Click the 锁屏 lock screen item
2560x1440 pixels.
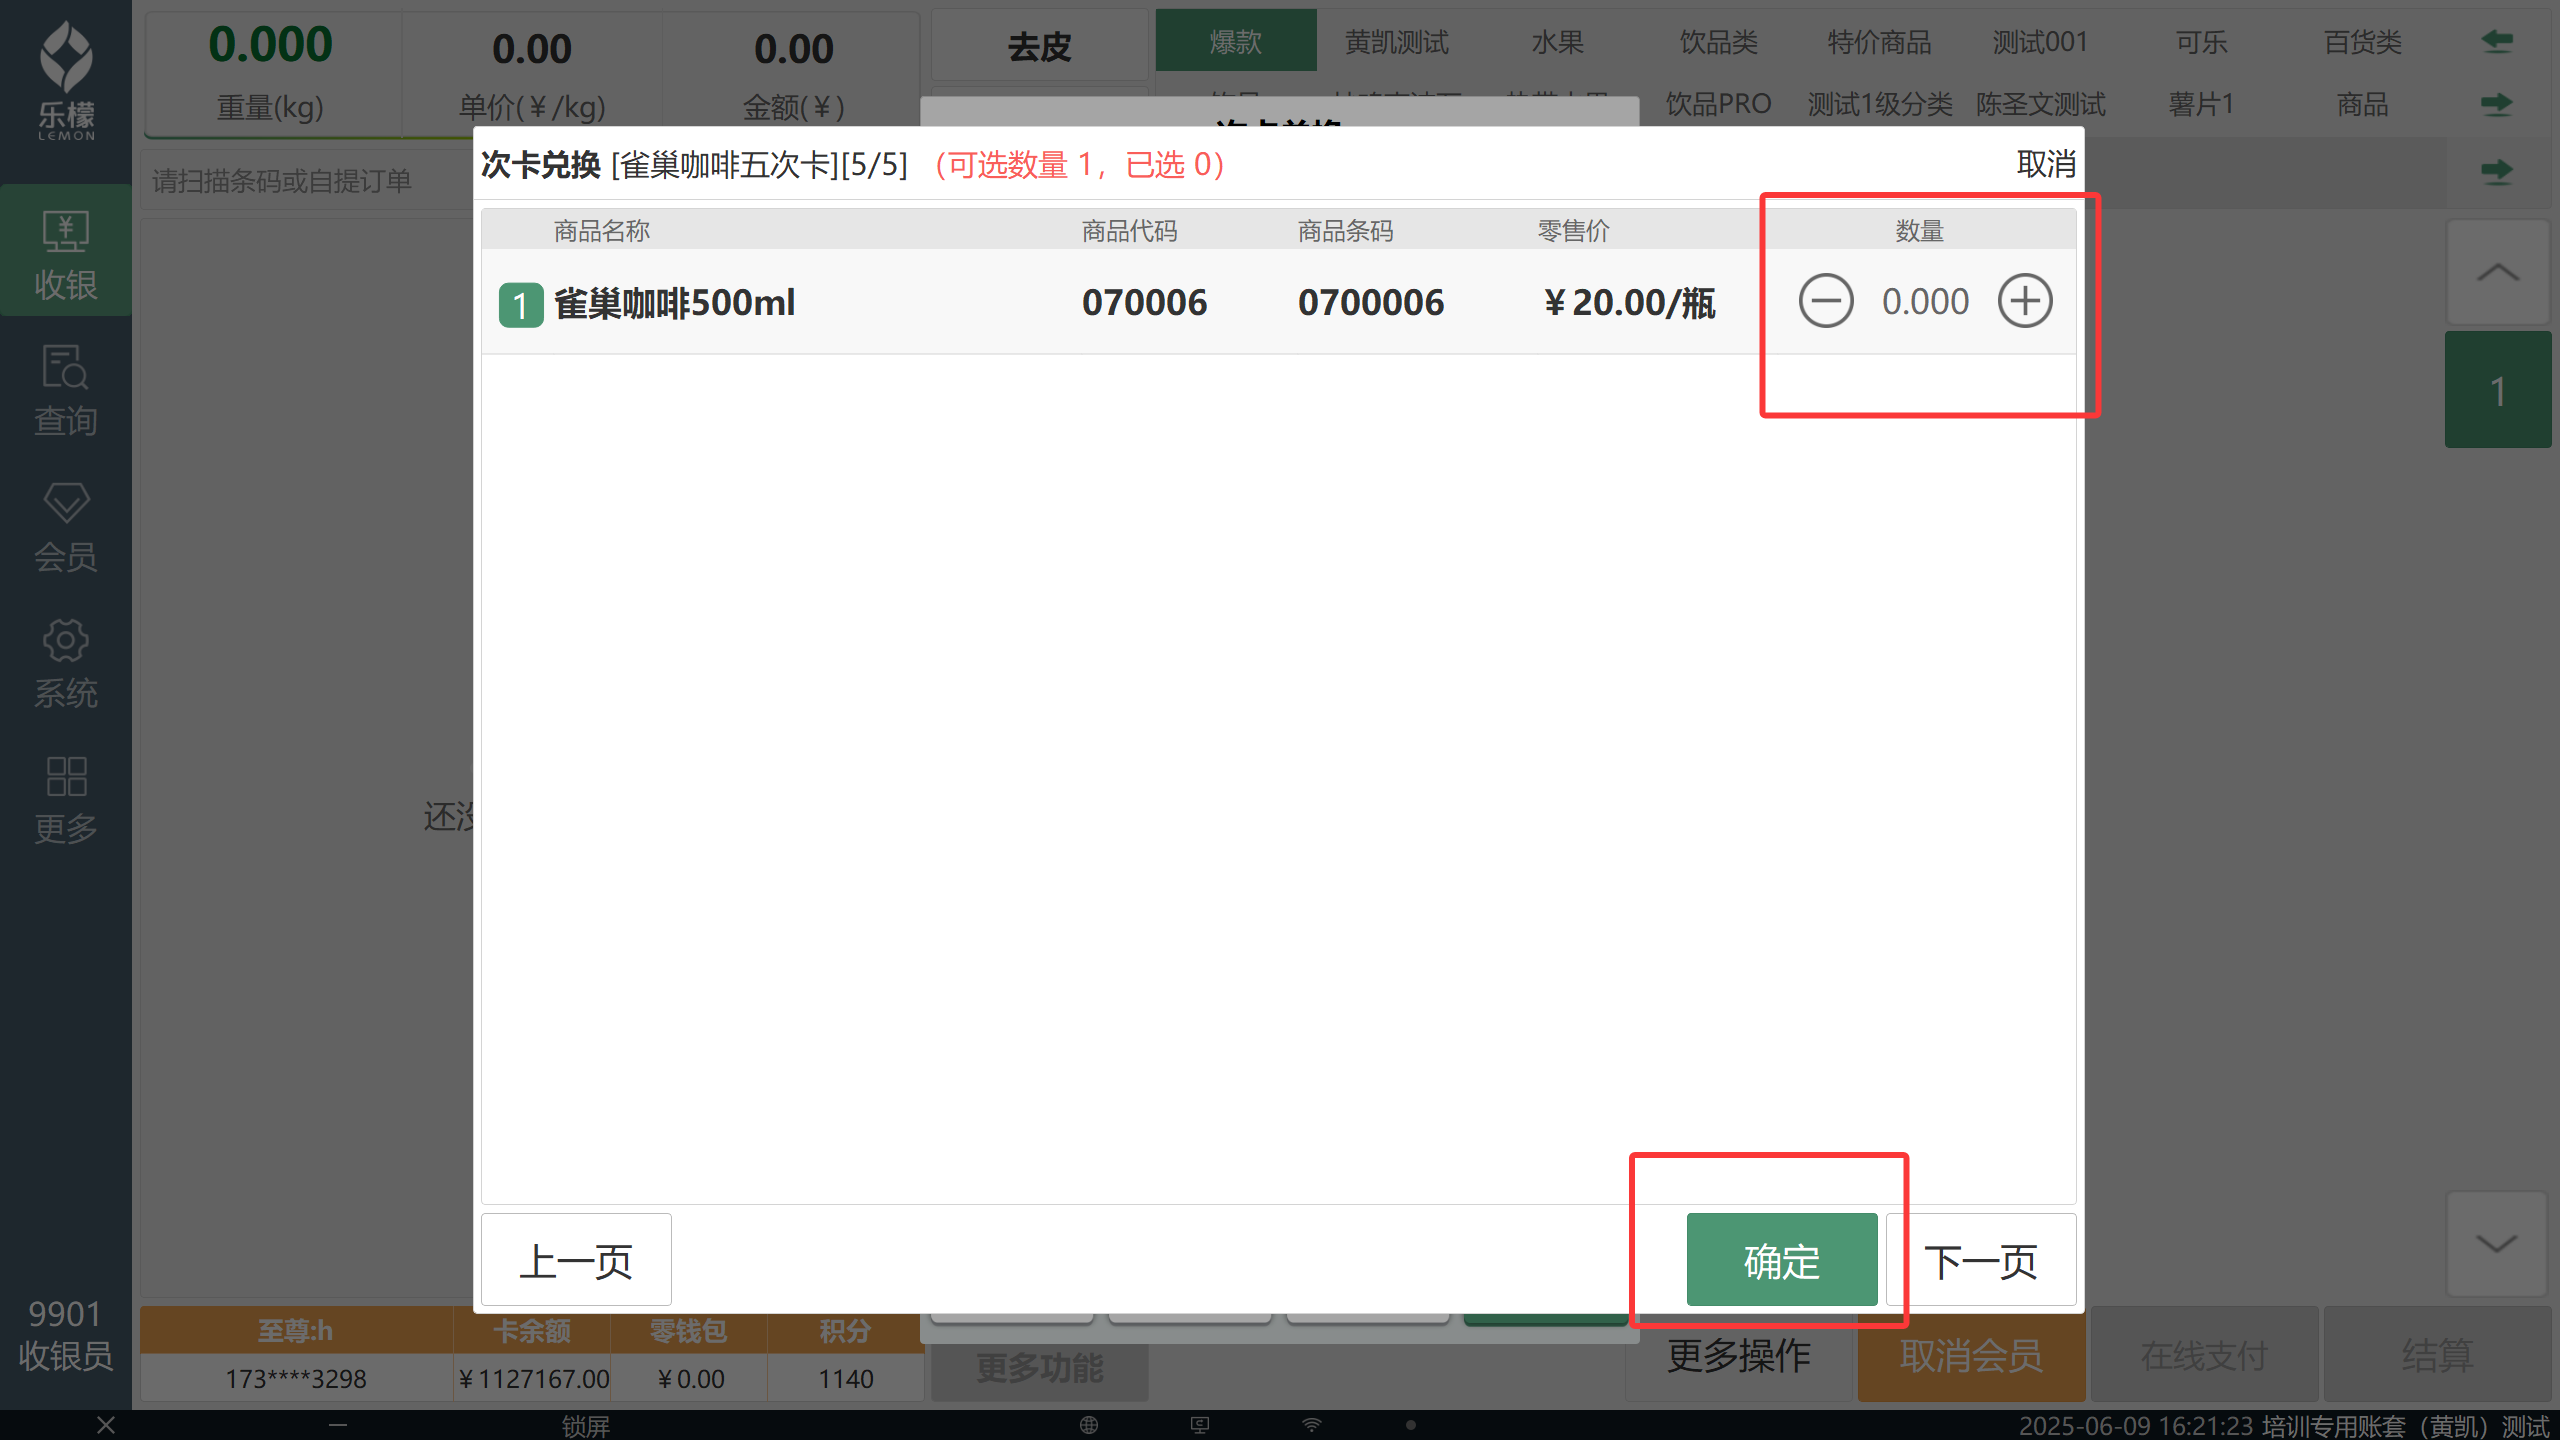586,1426
